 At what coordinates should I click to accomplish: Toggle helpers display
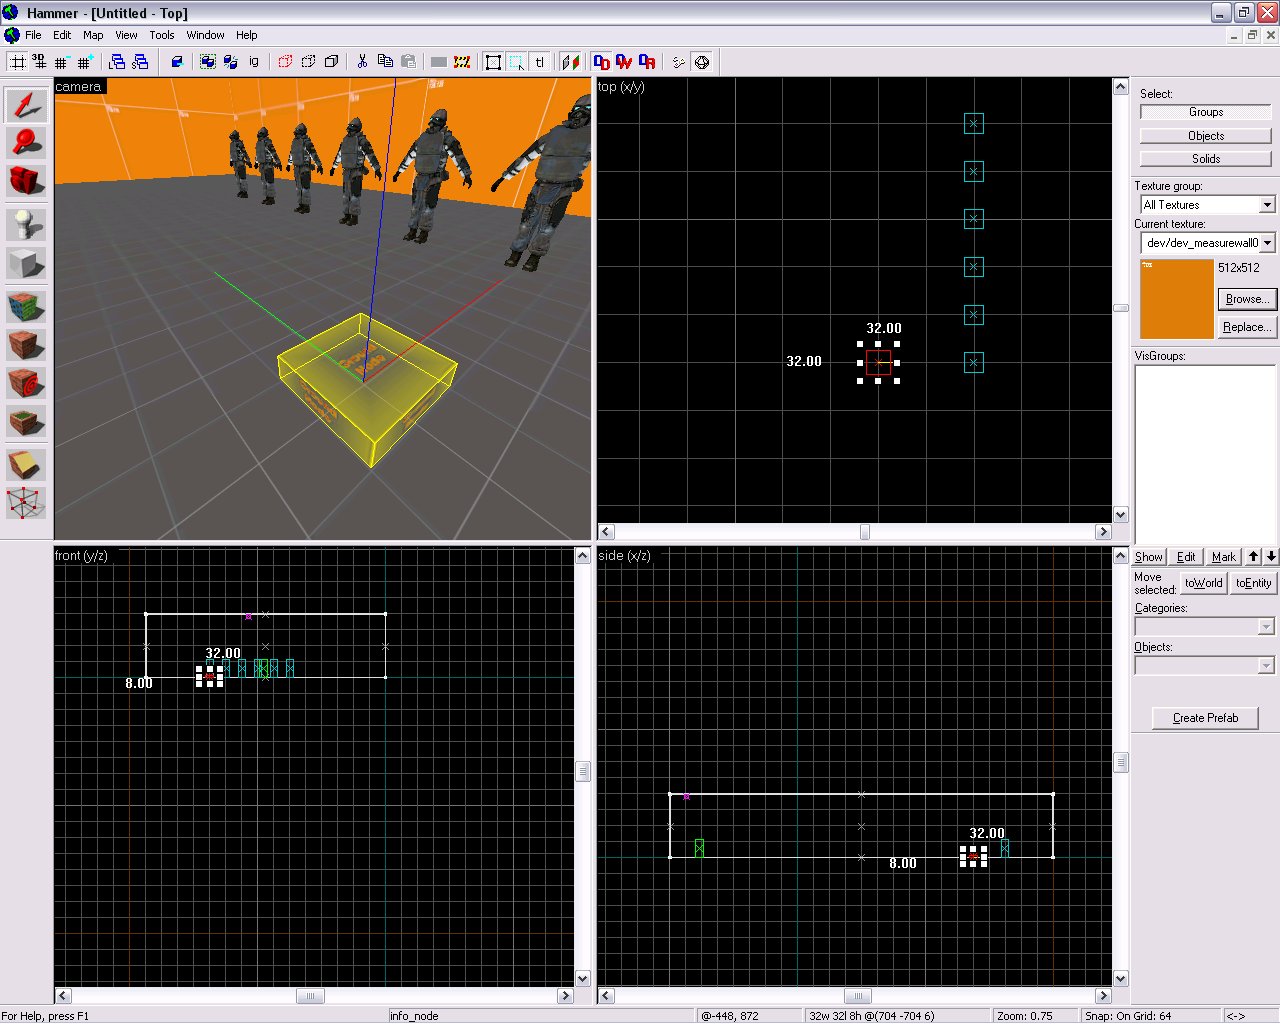[x=679, y=62]
